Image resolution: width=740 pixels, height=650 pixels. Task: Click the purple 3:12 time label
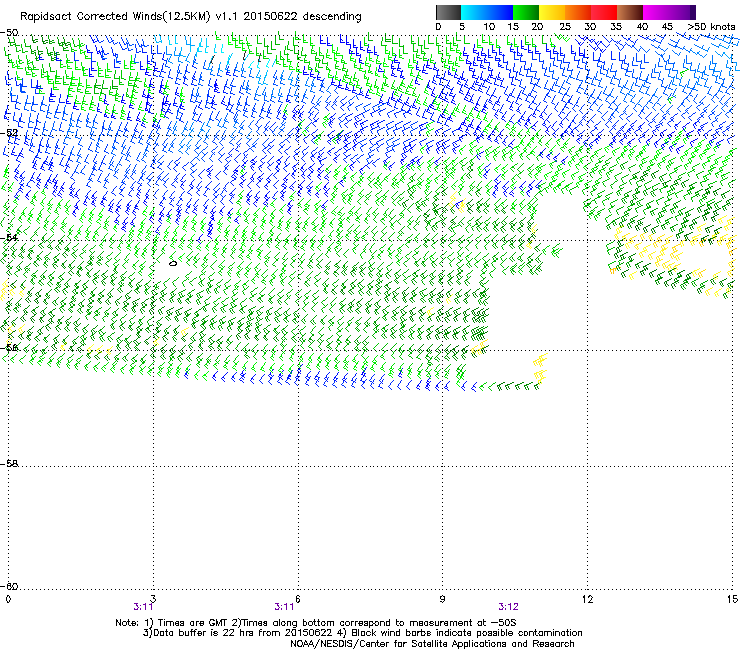click(508, 607)
